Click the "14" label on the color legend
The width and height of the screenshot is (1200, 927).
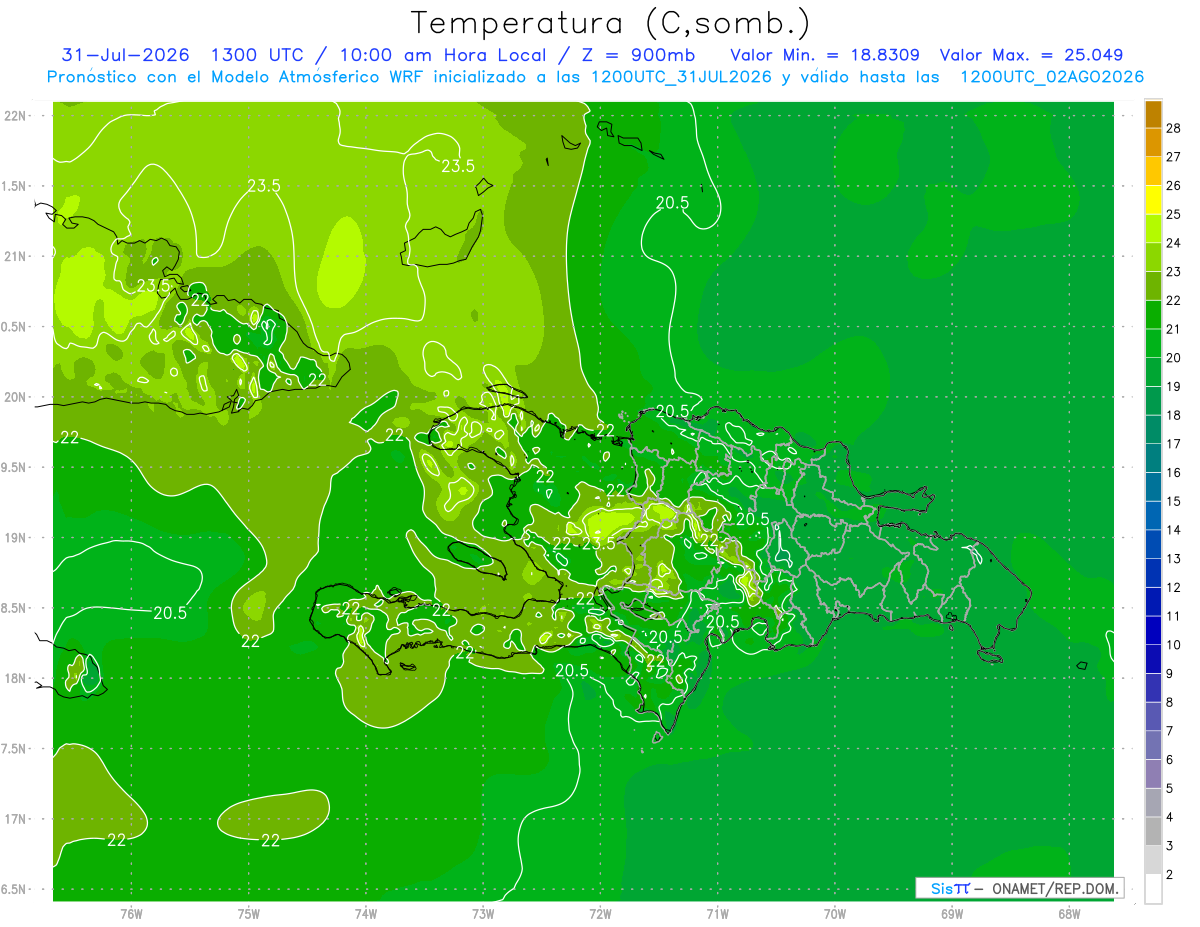1174,530
